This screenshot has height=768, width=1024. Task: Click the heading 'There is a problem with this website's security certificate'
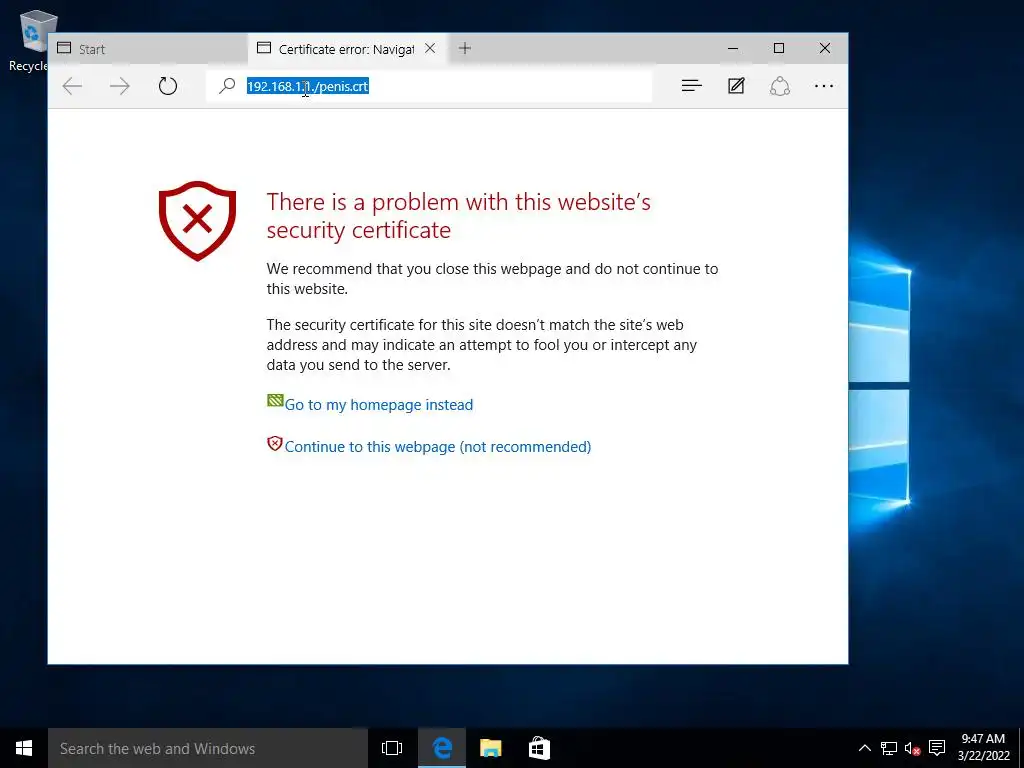point(458,216)
